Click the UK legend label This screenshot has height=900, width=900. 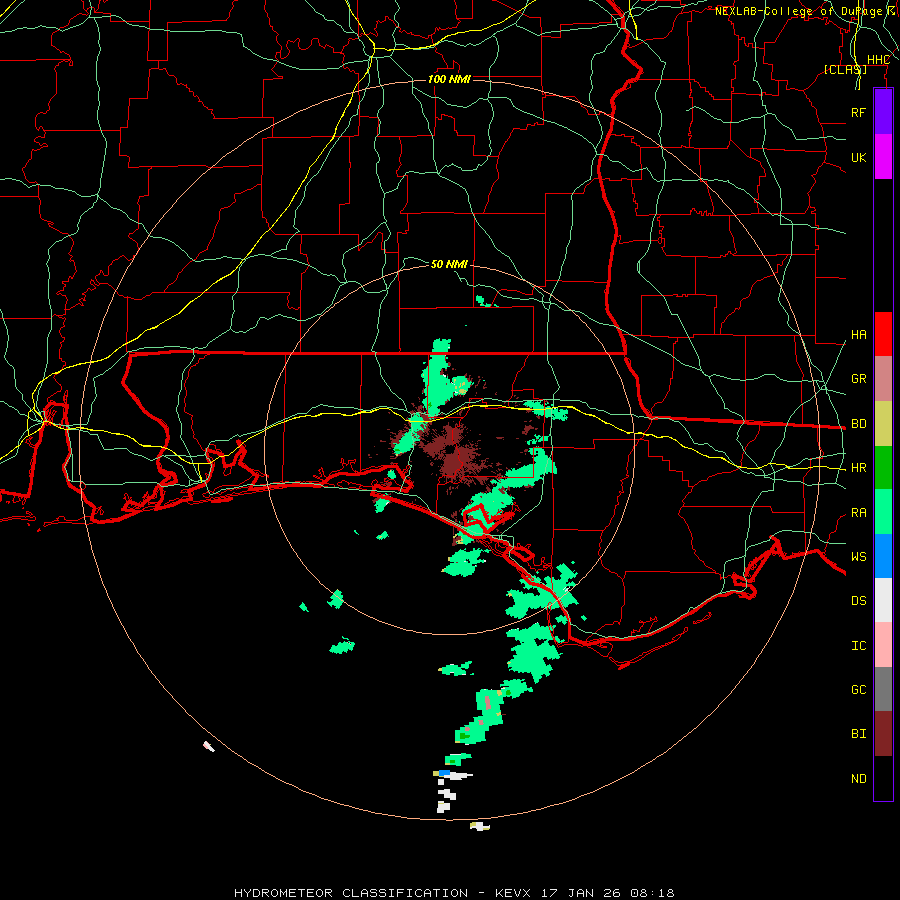coord(858,157)
